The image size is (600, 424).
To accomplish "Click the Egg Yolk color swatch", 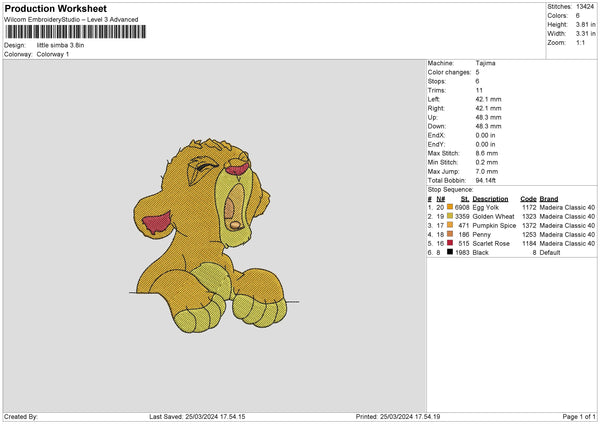I will point(450,207).
